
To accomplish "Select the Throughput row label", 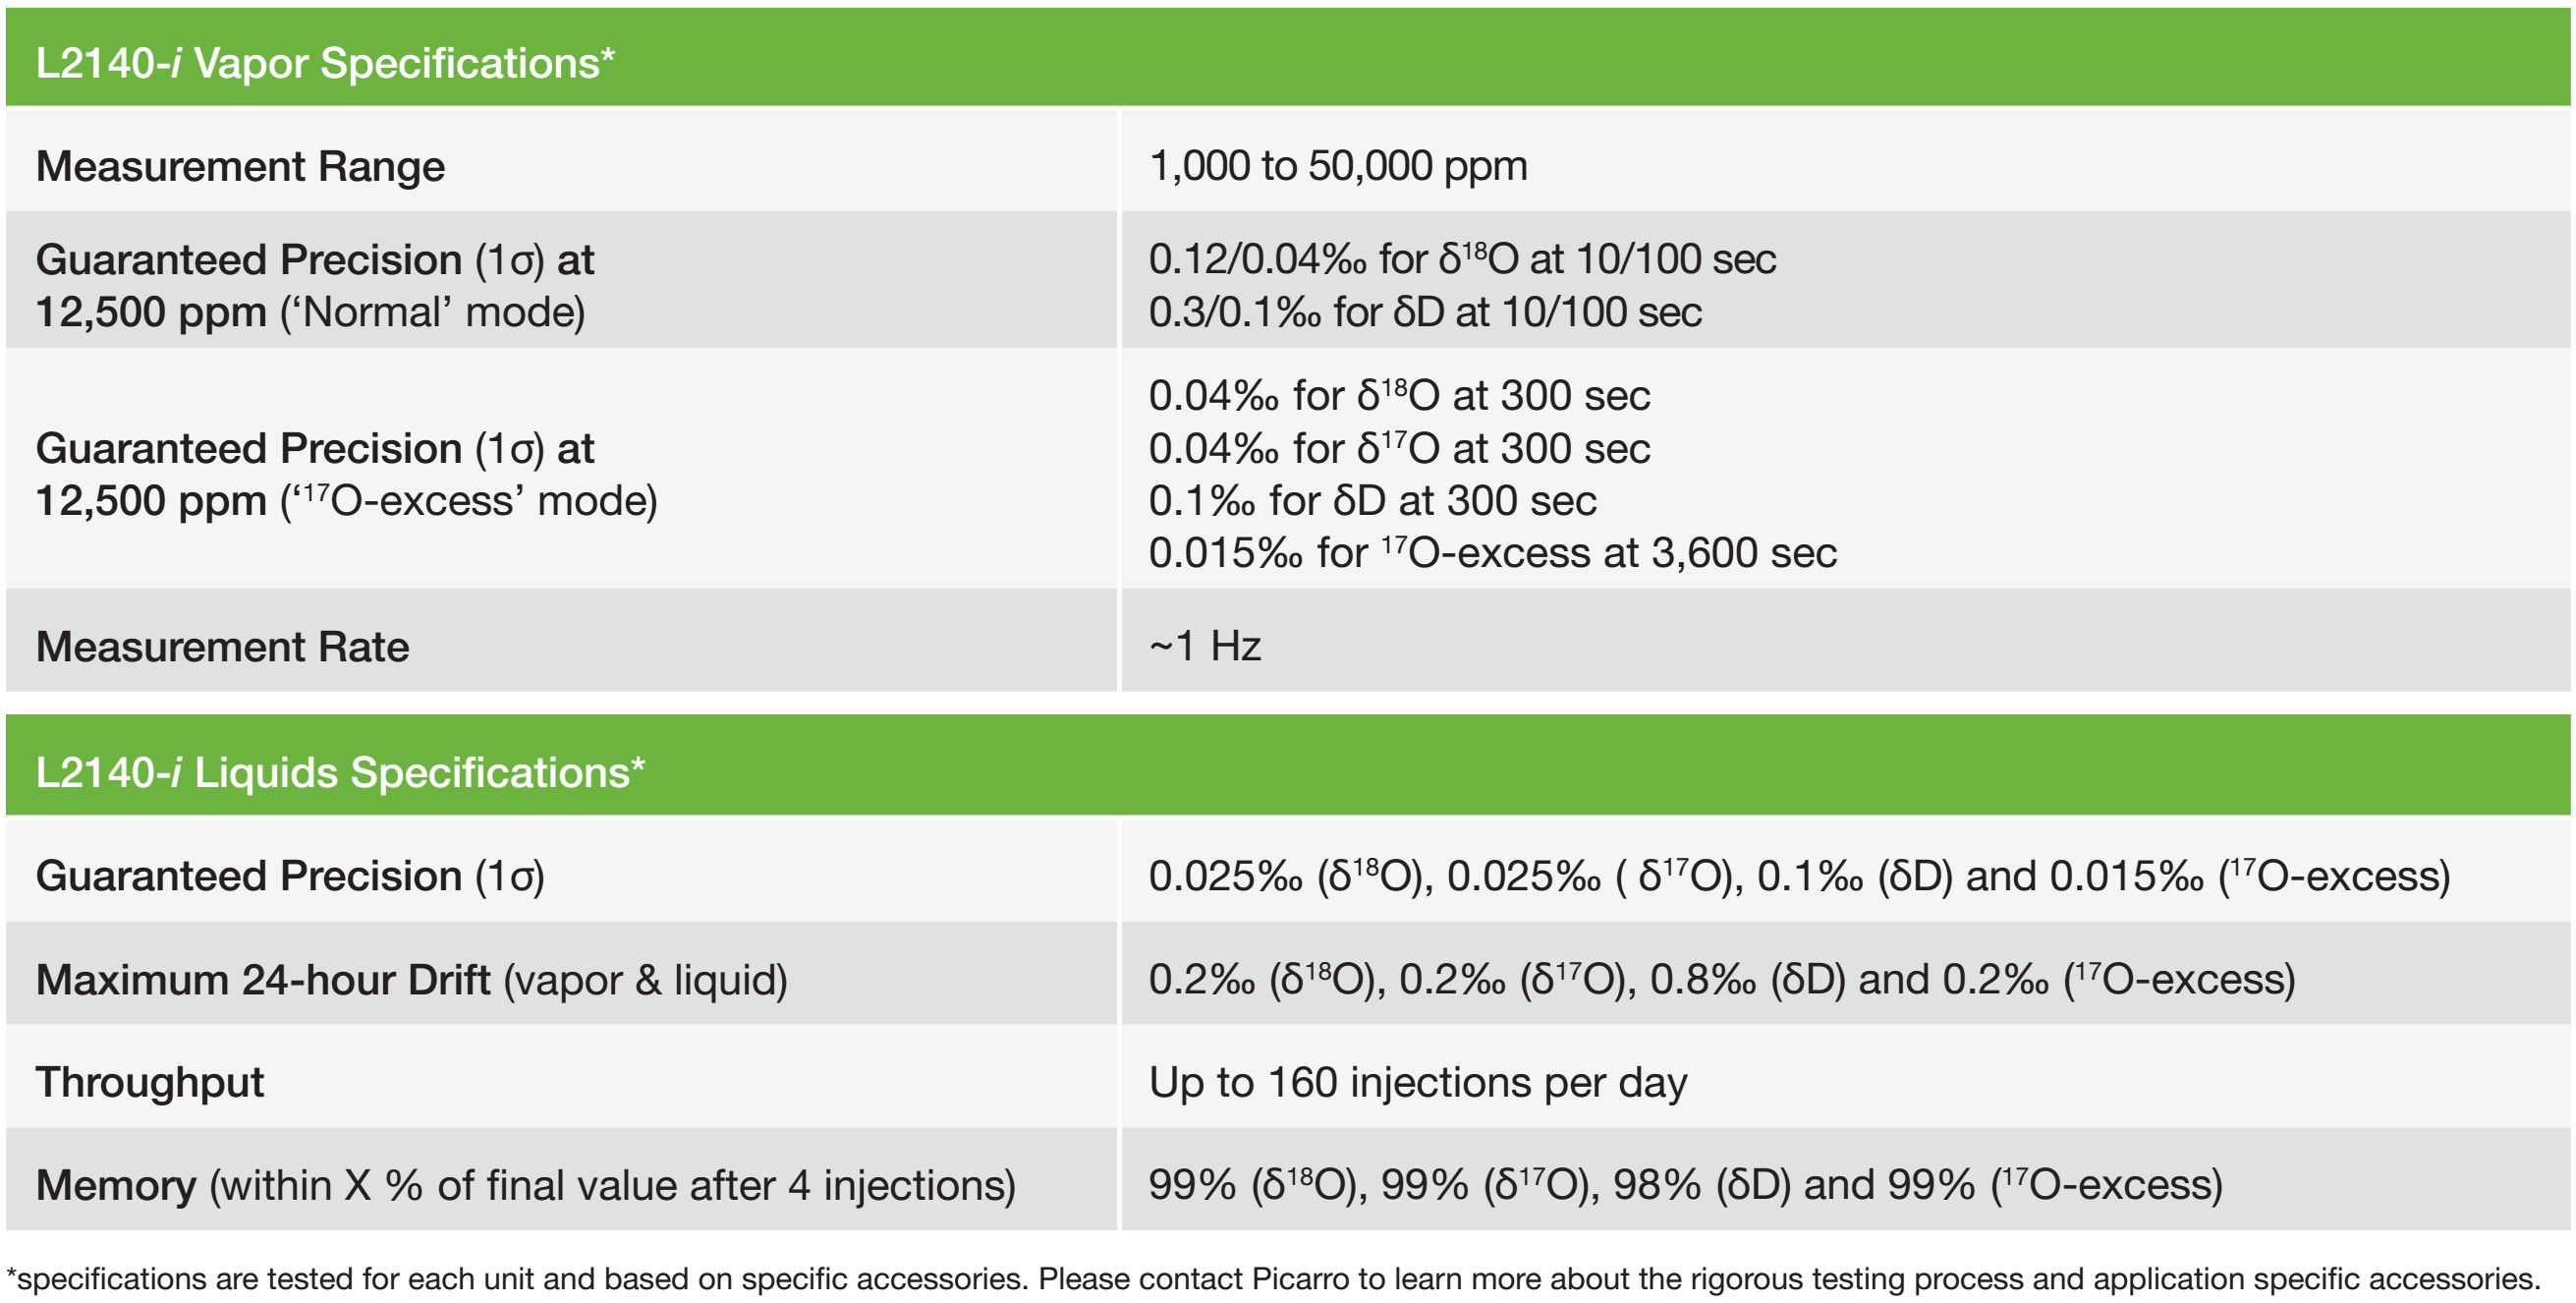I will click(150, 1082).
